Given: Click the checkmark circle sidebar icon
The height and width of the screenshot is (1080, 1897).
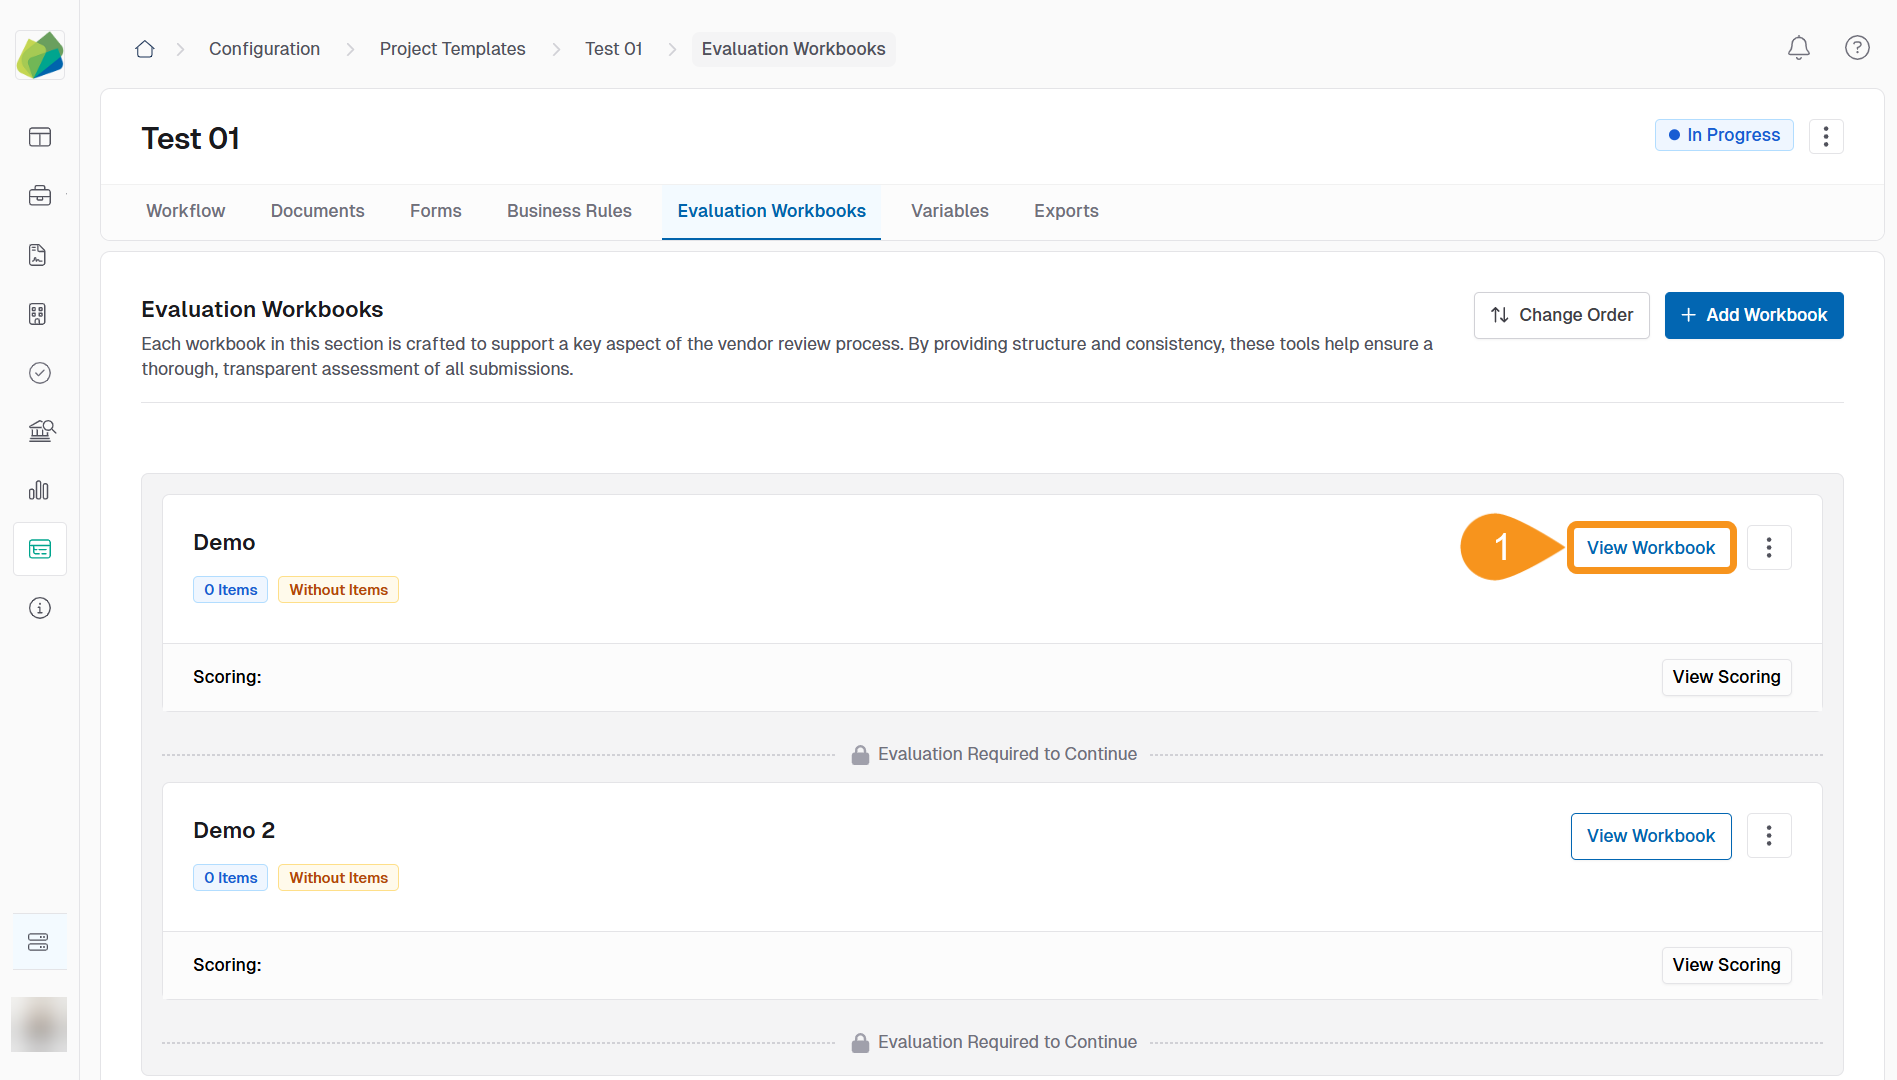Looking at the screenshot, I should coord(40,373).
